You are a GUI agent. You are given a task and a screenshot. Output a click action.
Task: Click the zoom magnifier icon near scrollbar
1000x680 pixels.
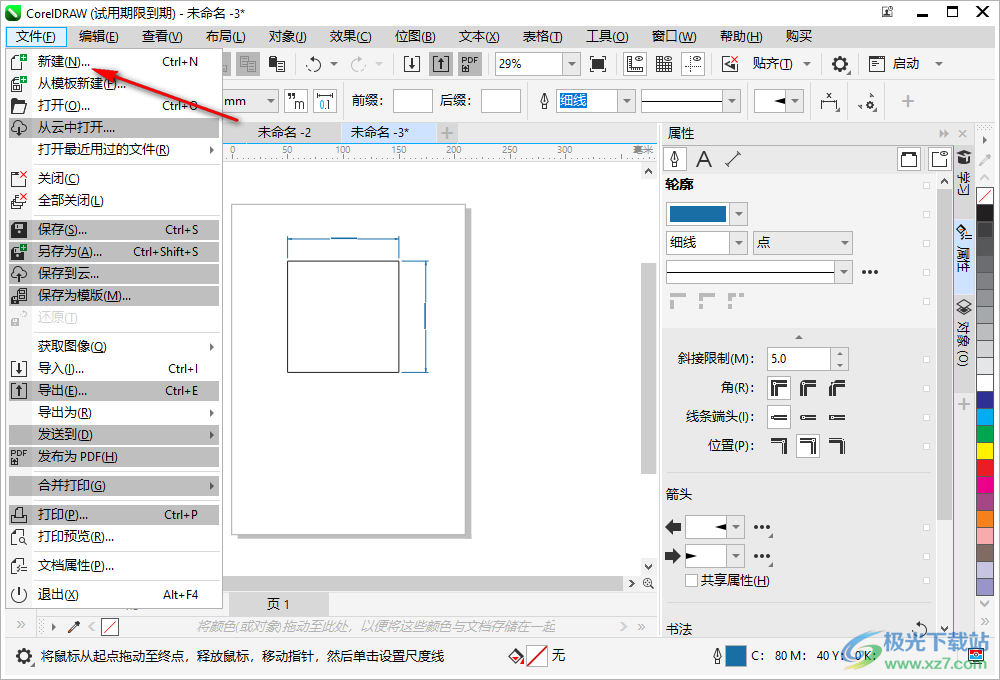pos(649,583)
